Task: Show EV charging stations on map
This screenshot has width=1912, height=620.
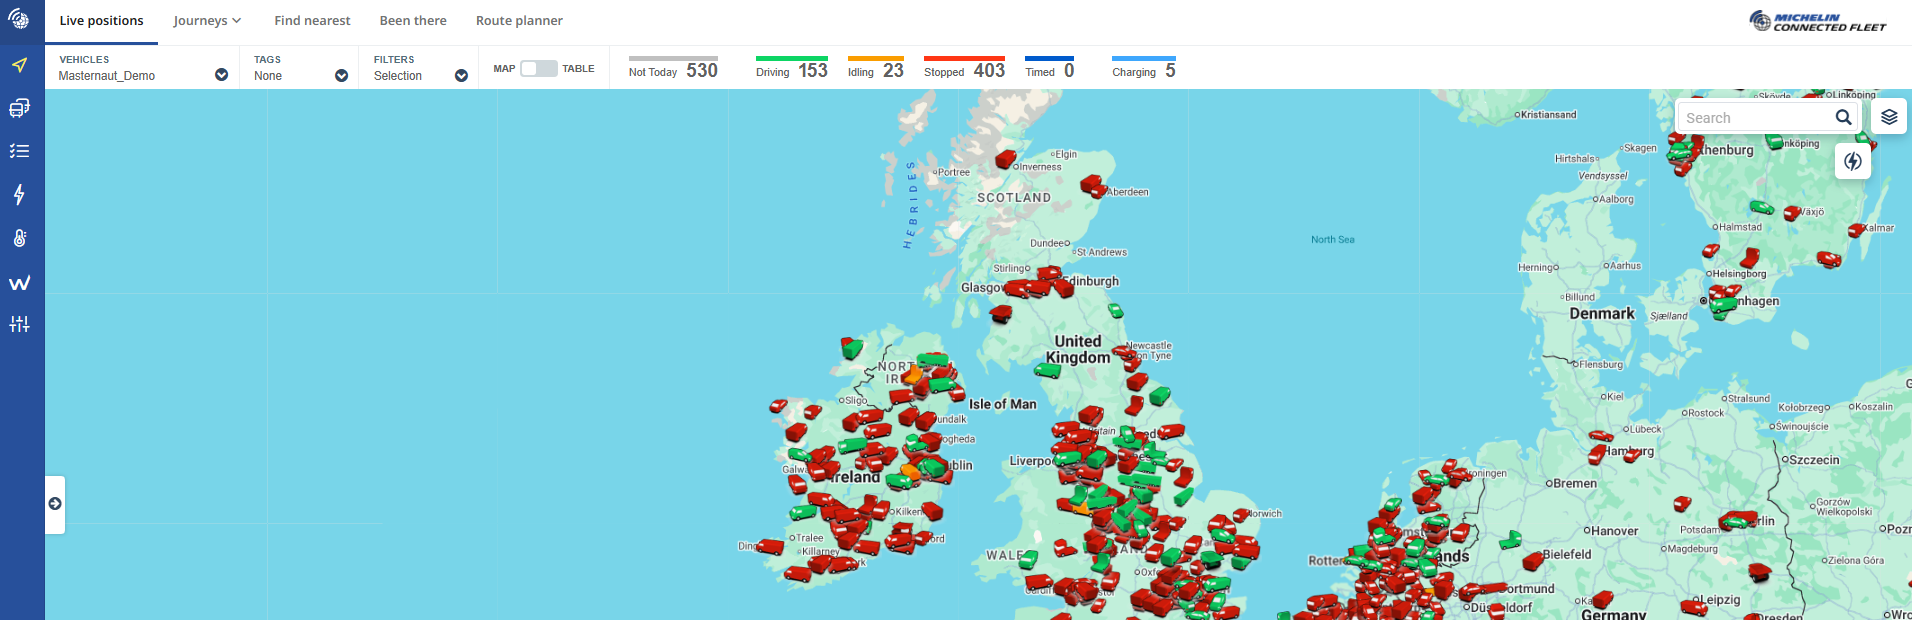Action: coord(1852,161)
